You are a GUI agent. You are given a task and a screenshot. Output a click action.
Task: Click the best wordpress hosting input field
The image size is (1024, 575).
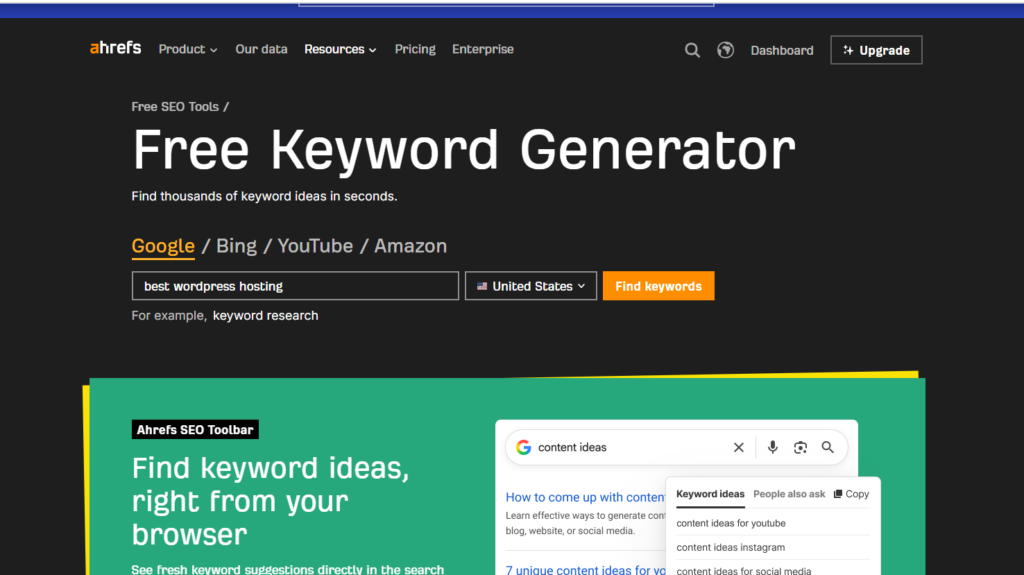click(295, 286)
